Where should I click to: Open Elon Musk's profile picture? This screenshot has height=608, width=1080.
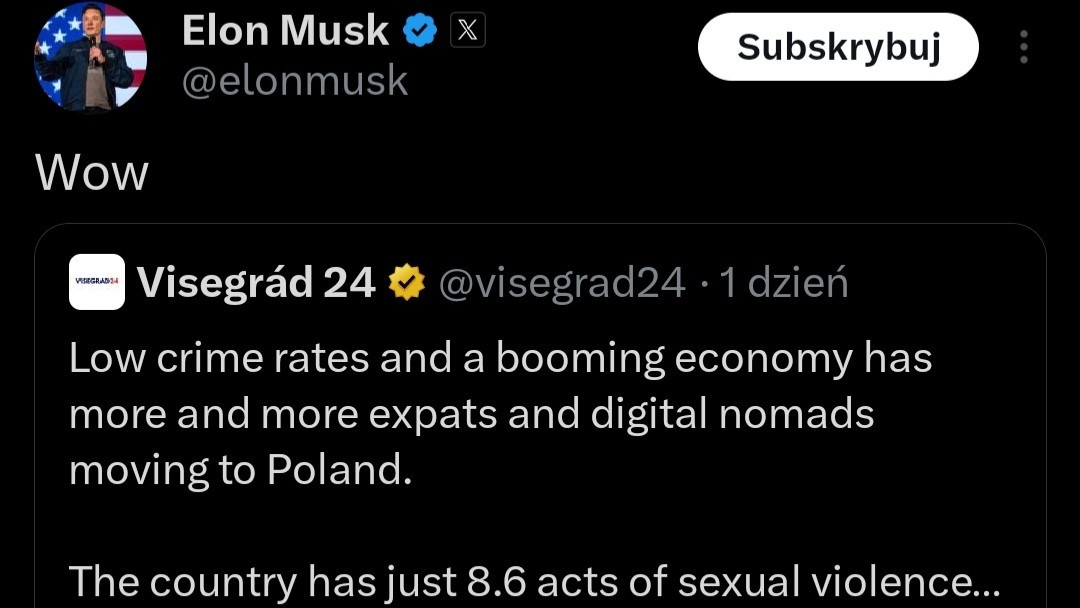point(91,56)
